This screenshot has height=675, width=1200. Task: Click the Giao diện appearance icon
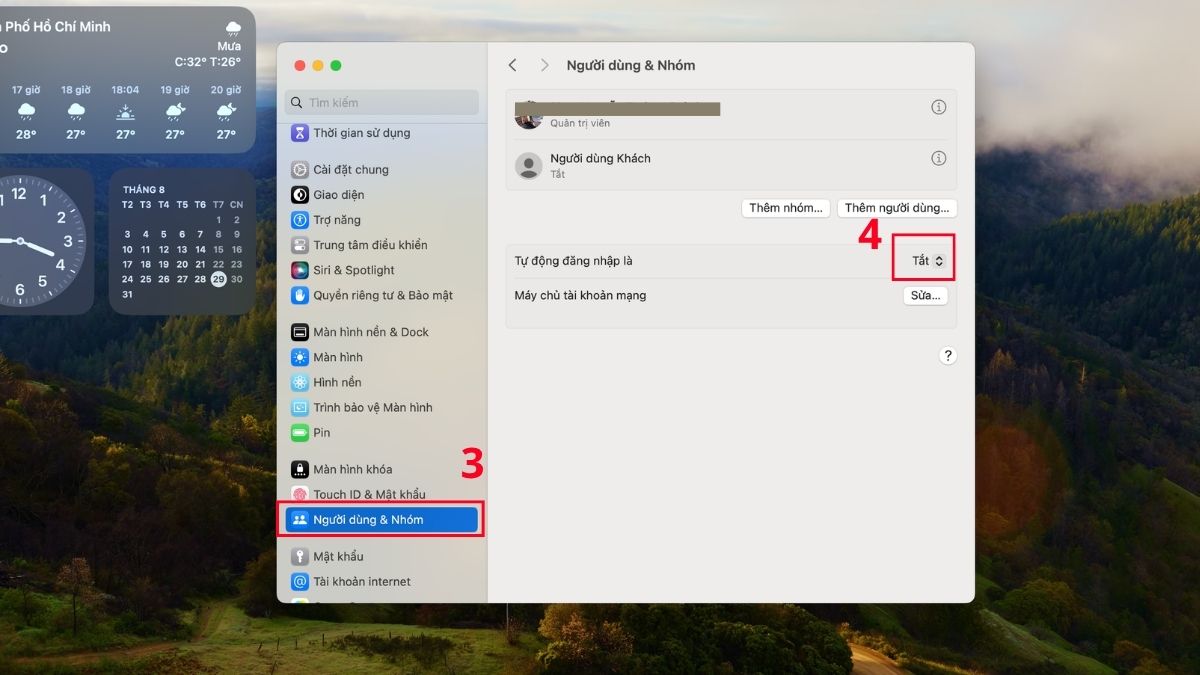(299, 195)
